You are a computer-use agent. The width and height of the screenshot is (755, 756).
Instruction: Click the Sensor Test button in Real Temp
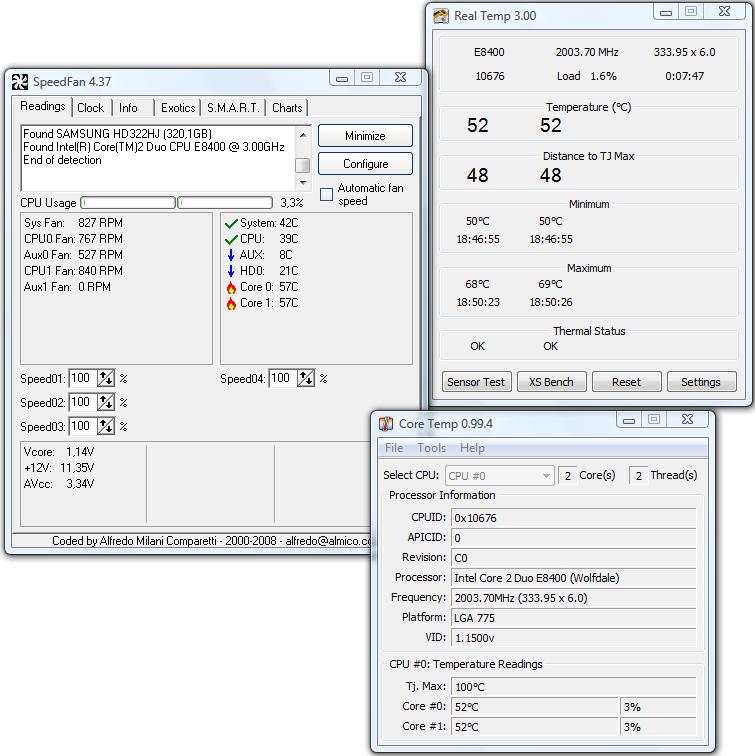pyautogui.click(x=476, y=382)
